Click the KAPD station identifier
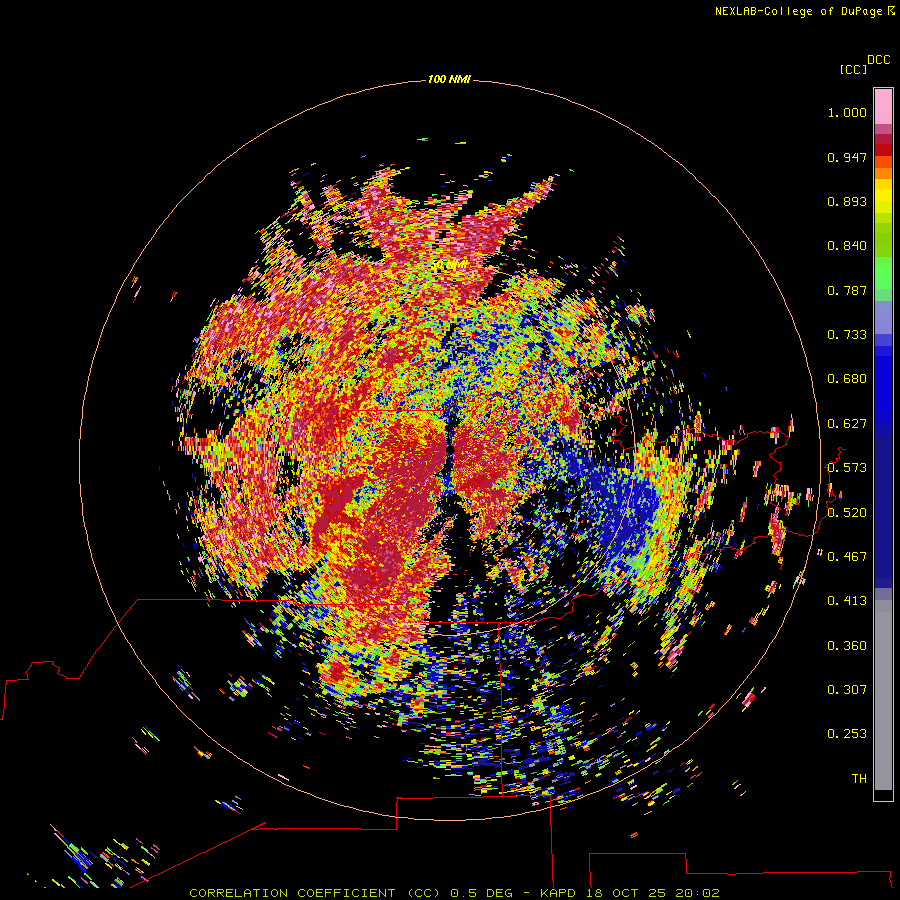Screen dimensions: 900x900 (559, 893)
